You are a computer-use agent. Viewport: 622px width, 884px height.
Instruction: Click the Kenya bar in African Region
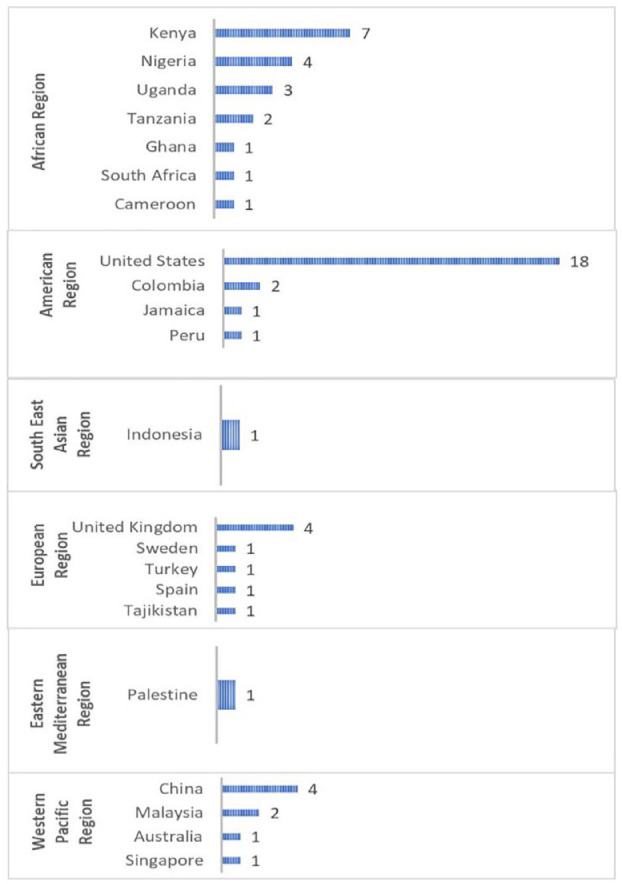283,33
